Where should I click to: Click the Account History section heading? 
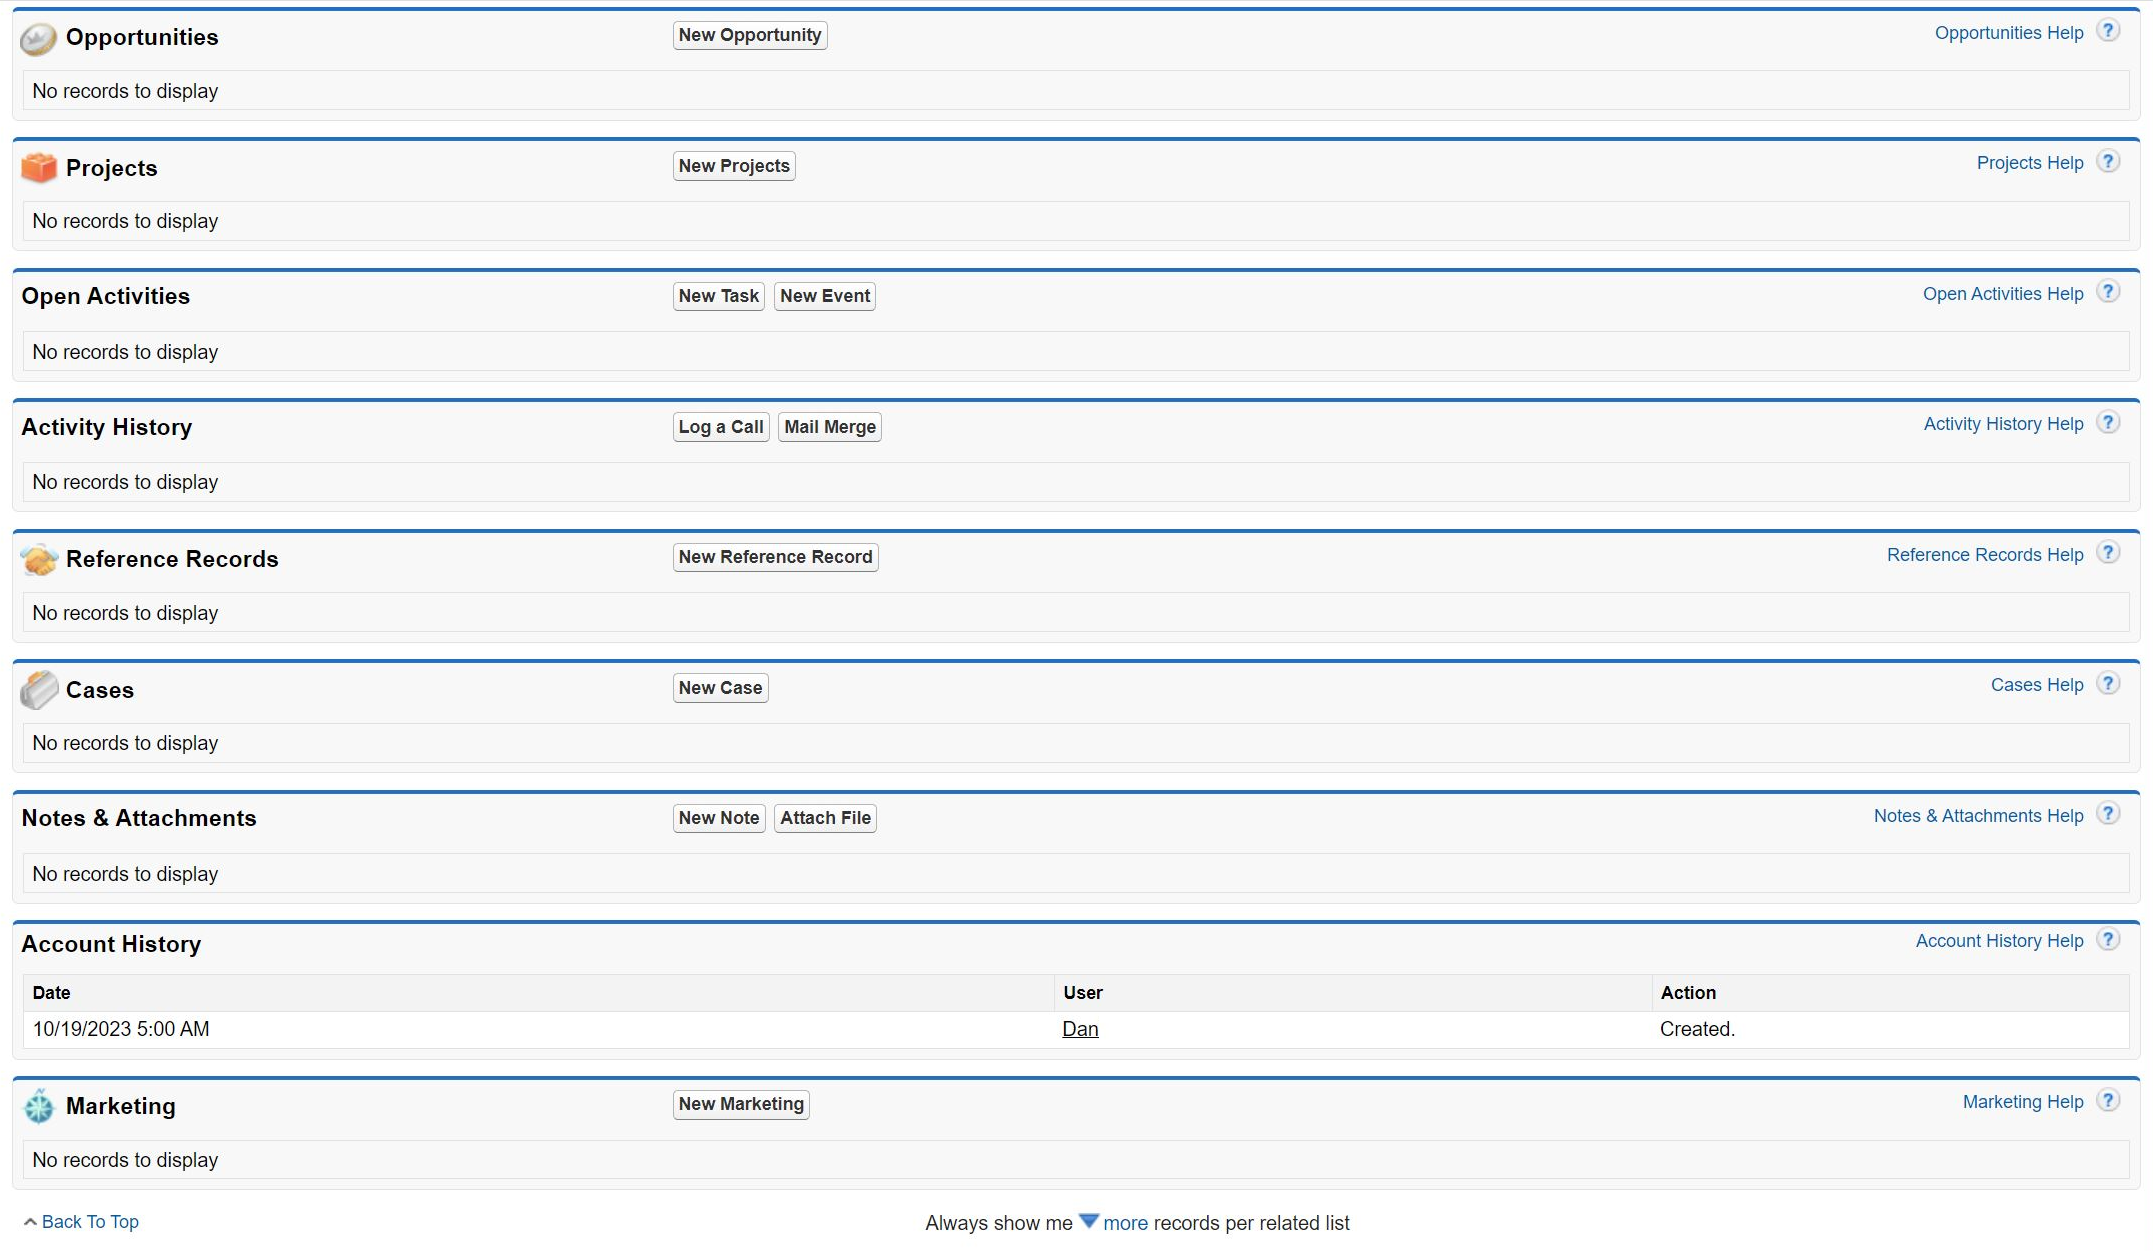pos(112,944)
